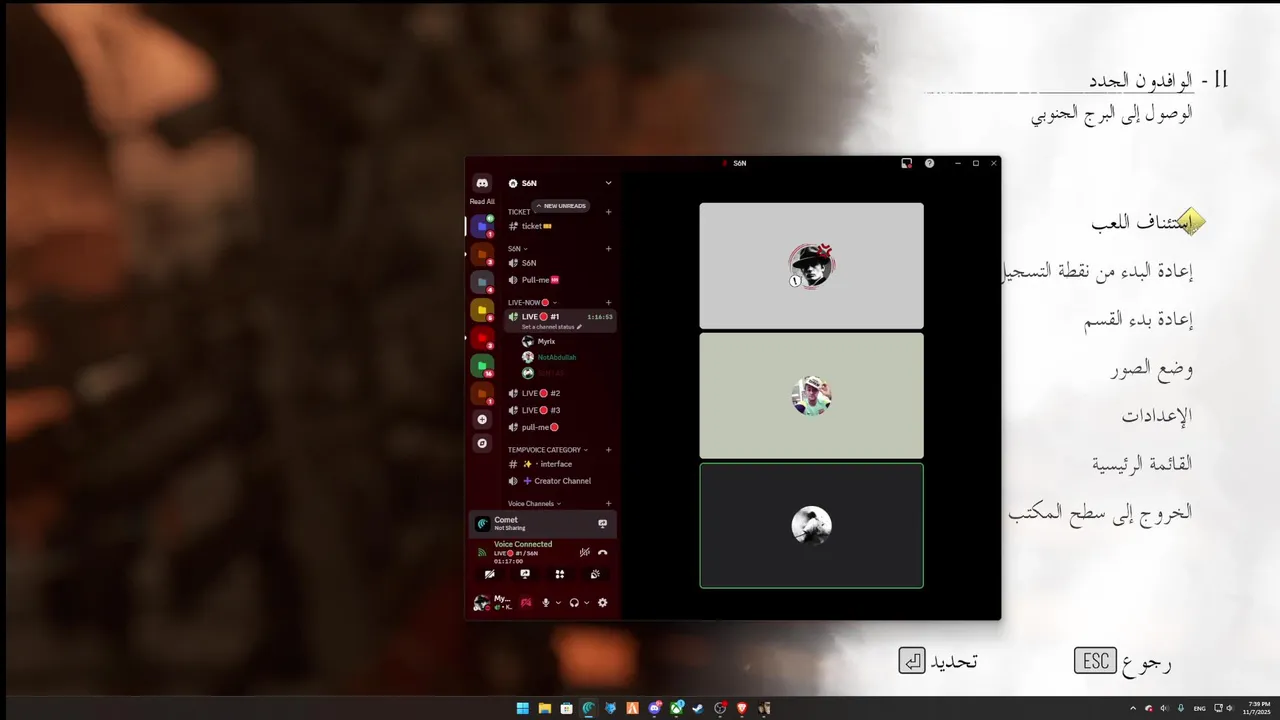Collapse the TICKET category header
This screenshot has width=1280, height=720.
coord(519,212)
